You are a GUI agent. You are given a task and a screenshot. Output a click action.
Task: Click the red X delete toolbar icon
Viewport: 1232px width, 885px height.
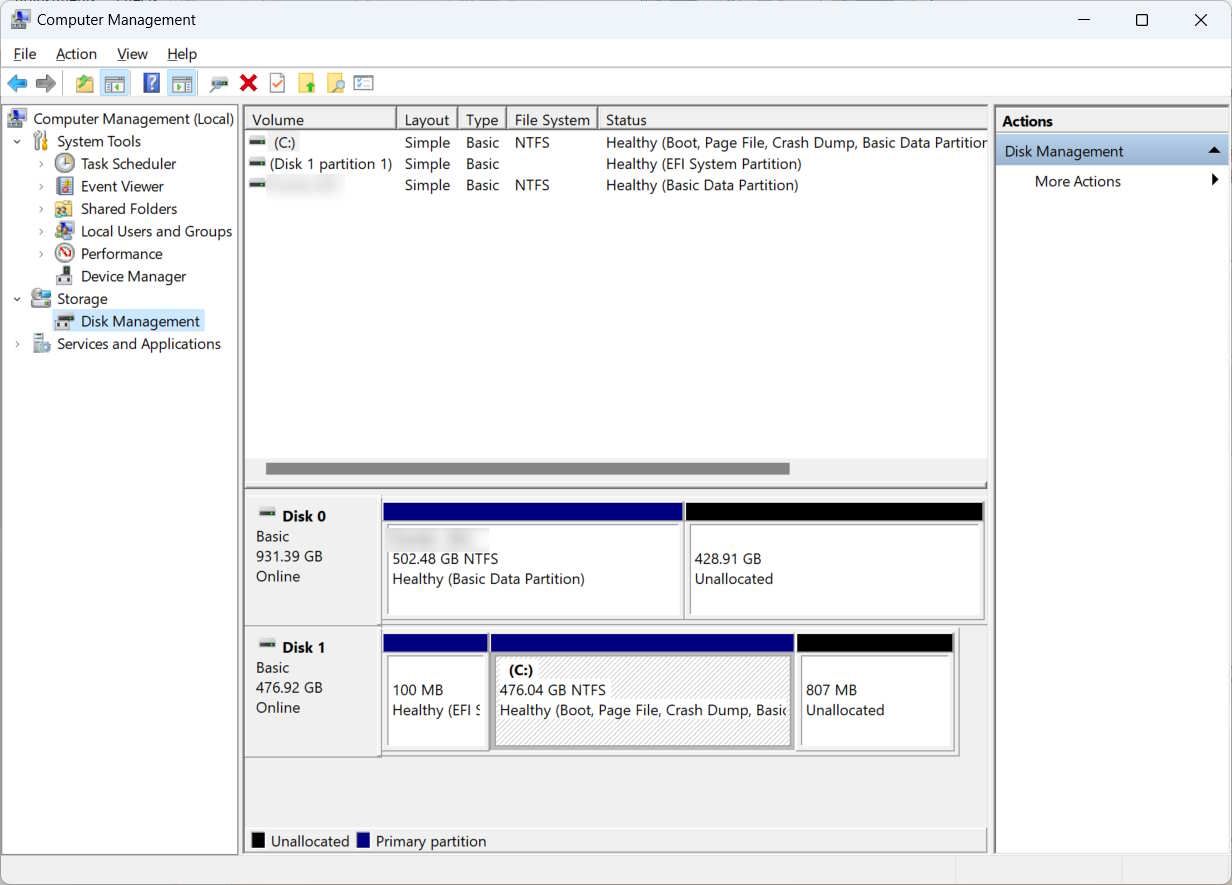[248, 83]
